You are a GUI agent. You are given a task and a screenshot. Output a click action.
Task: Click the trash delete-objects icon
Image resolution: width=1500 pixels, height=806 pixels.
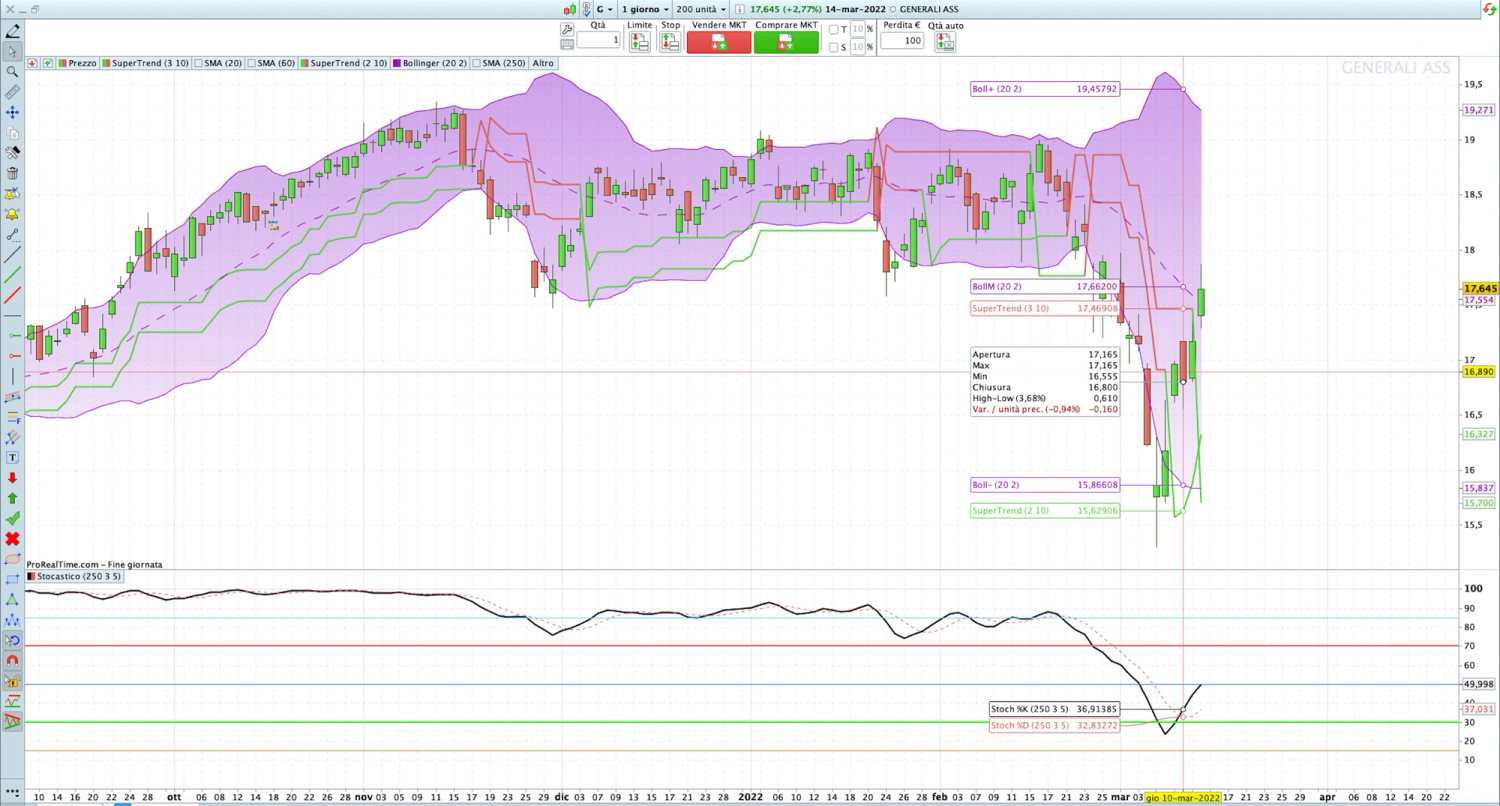click(12, 174)
